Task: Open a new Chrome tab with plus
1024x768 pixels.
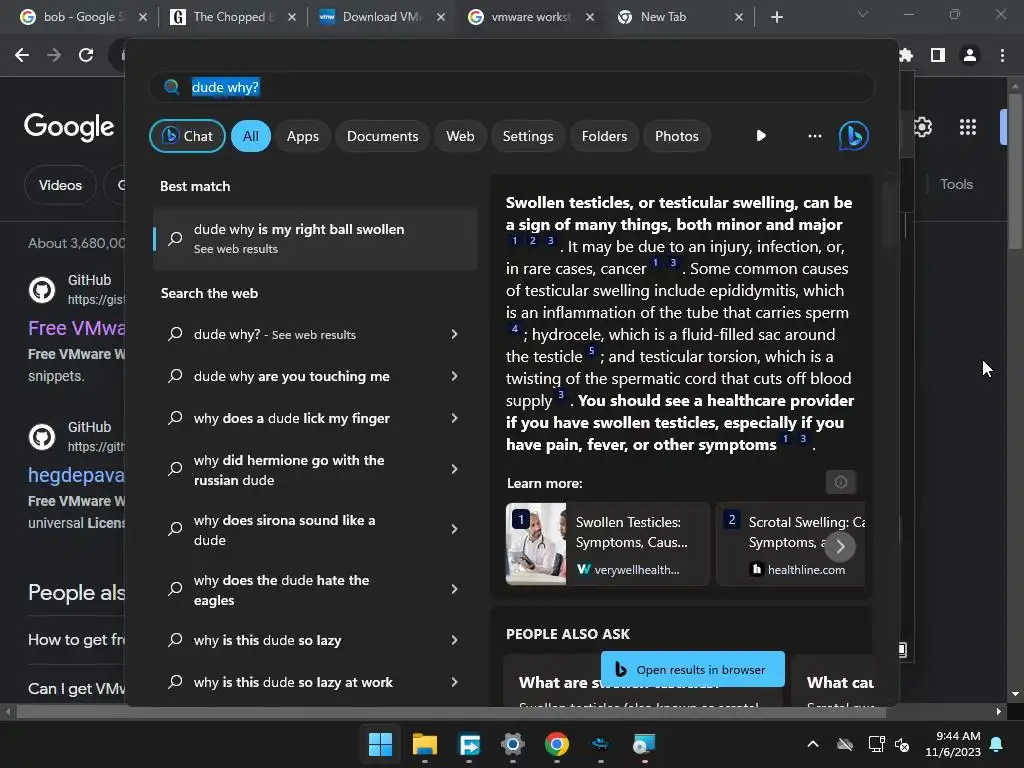Action: coord(776,17)
